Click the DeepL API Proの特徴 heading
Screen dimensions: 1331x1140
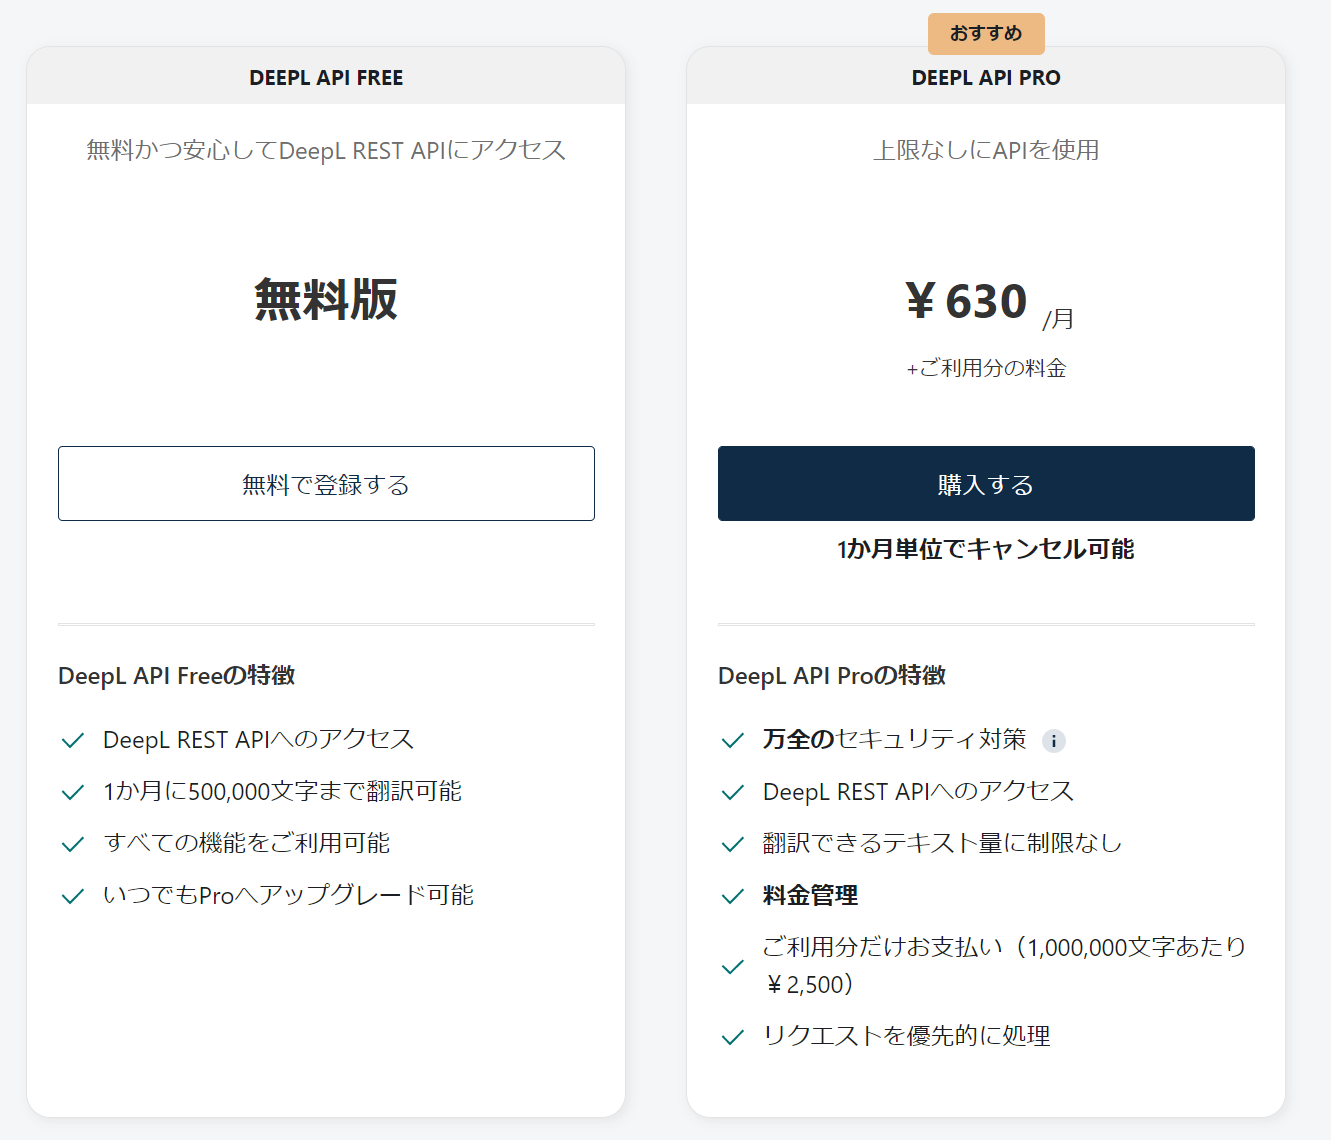click(832, 676)
